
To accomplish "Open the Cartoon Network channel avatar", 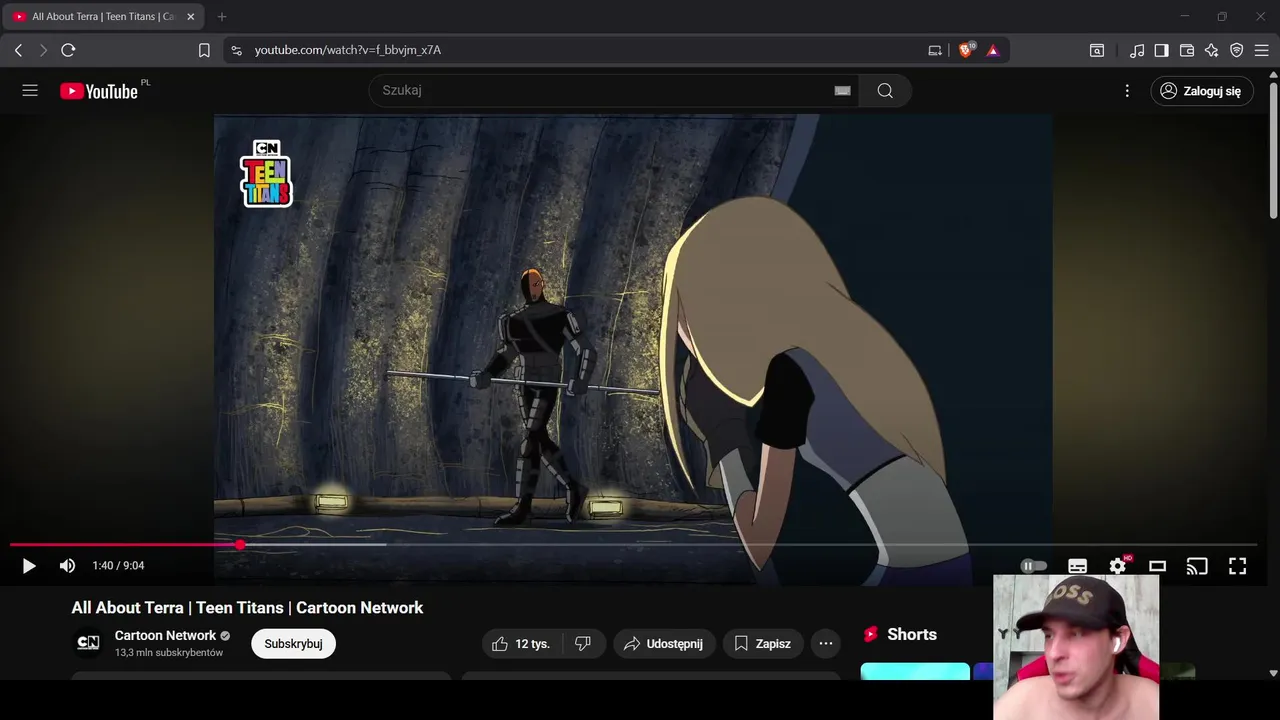I will click(88, 643).
